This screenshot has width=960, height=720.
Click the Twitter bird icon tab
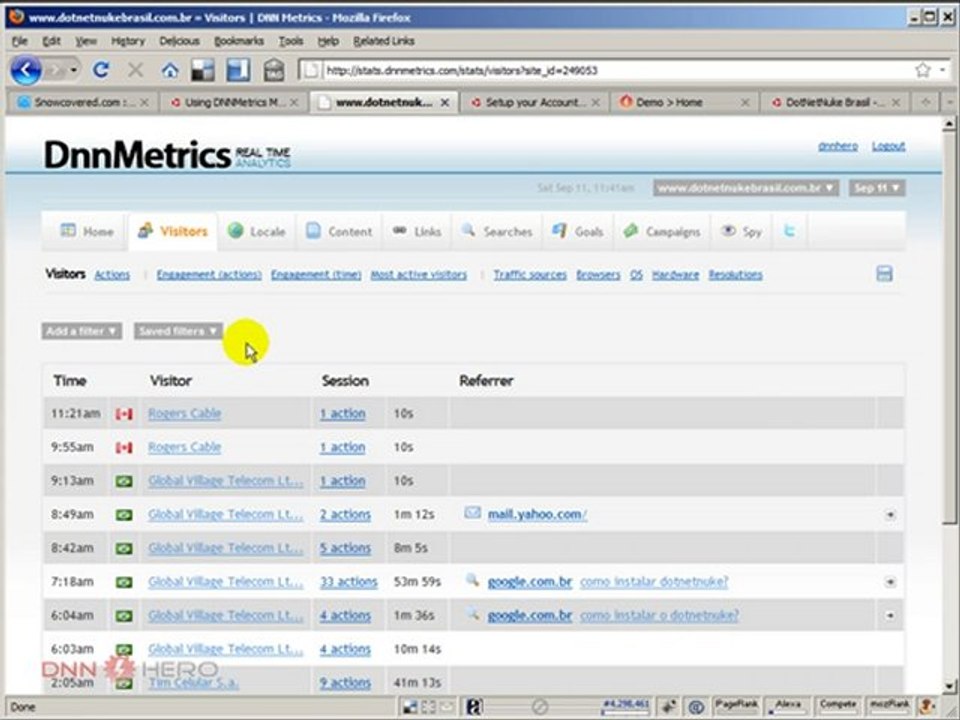790,231
